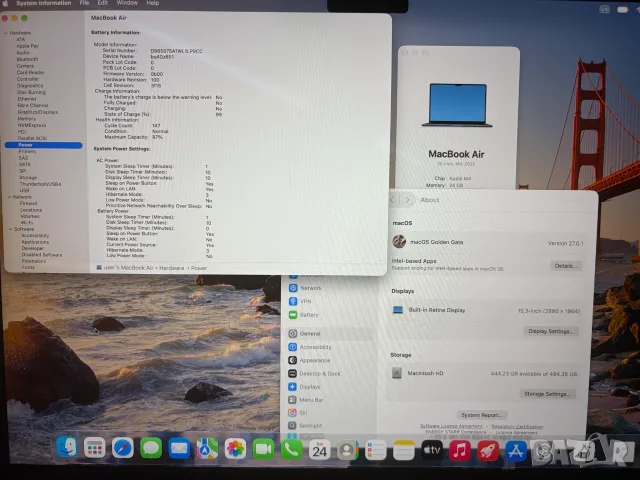Select Bluetooth in Hardware list
Screen dimensions: 640x480
[27, 59]
